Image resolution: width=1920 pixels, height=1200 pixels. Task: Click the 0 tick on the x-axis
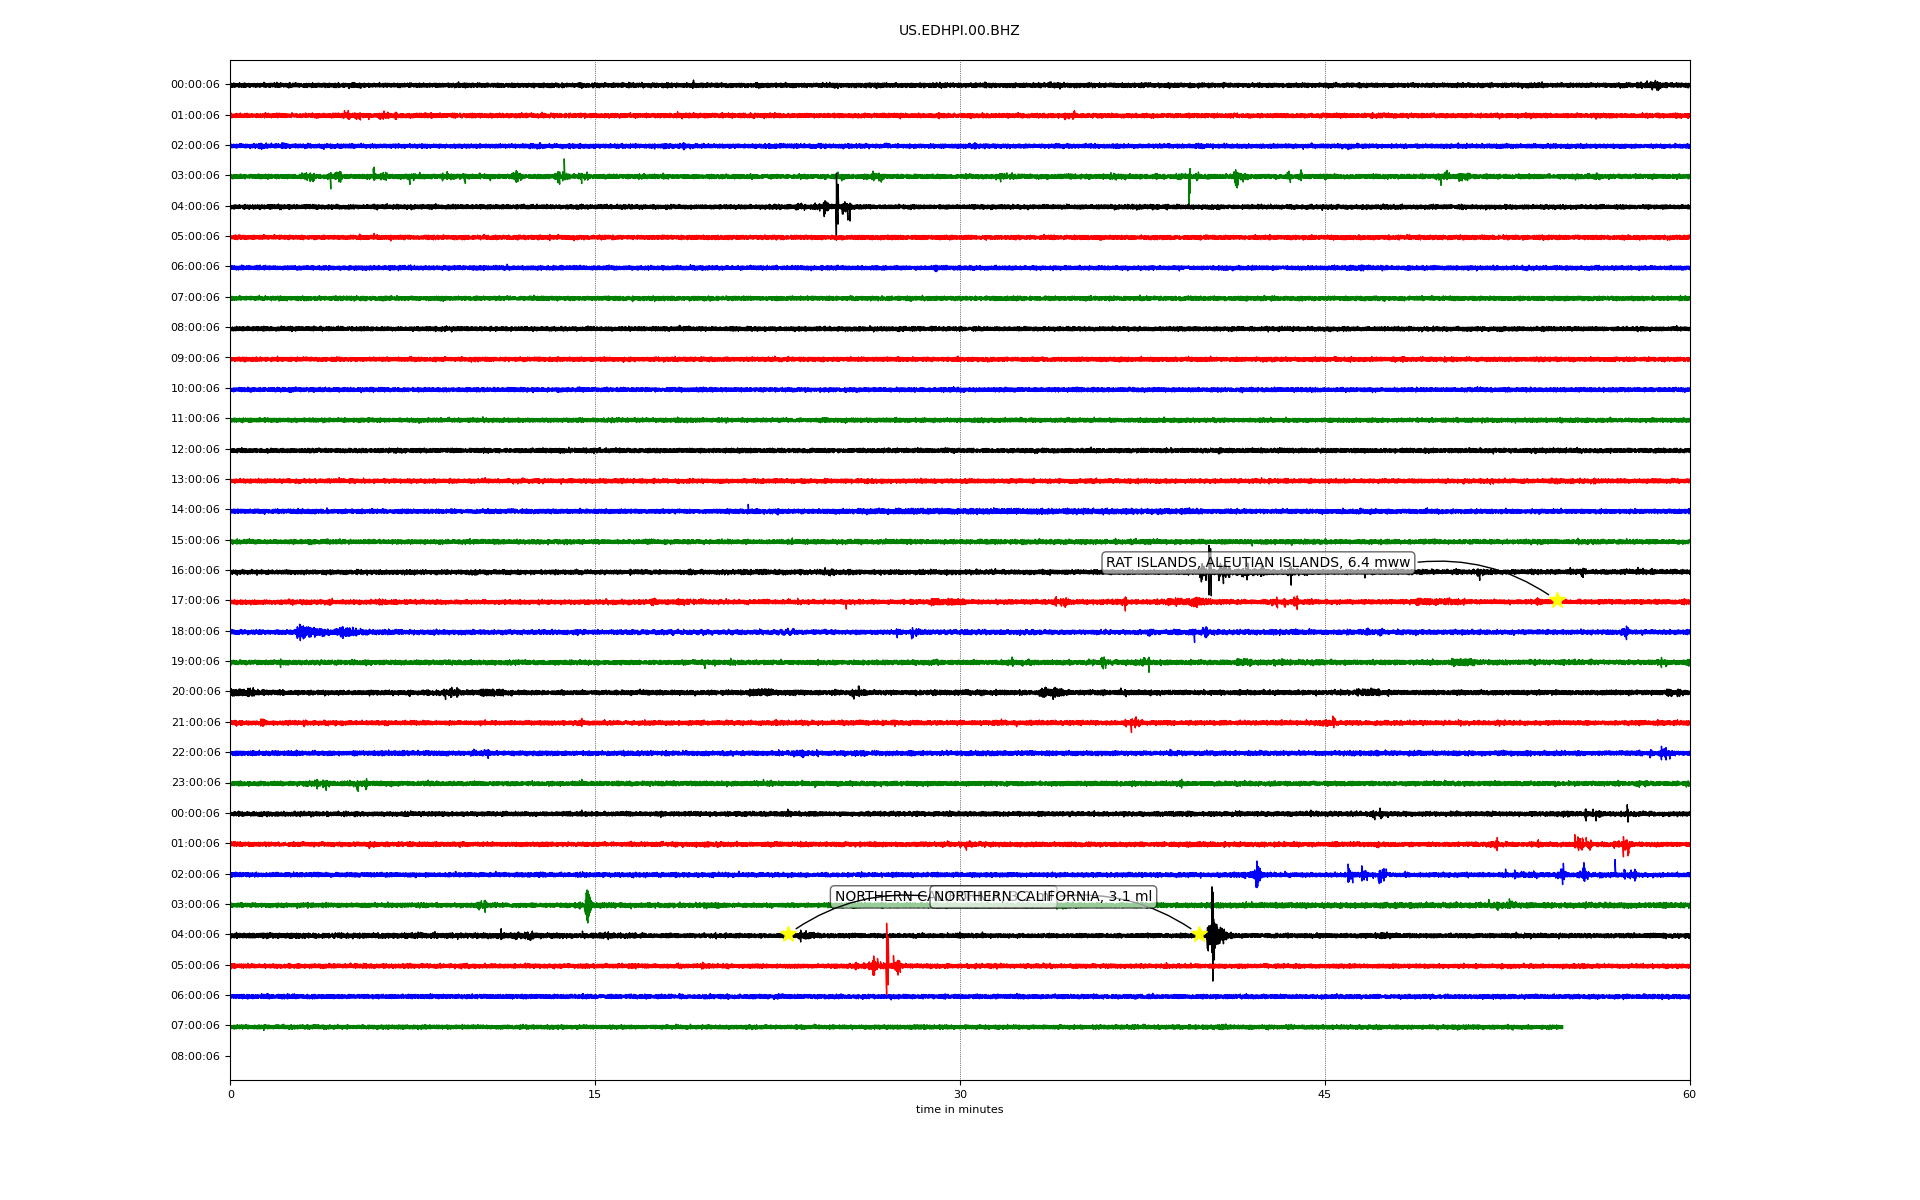pos(231,1094)
